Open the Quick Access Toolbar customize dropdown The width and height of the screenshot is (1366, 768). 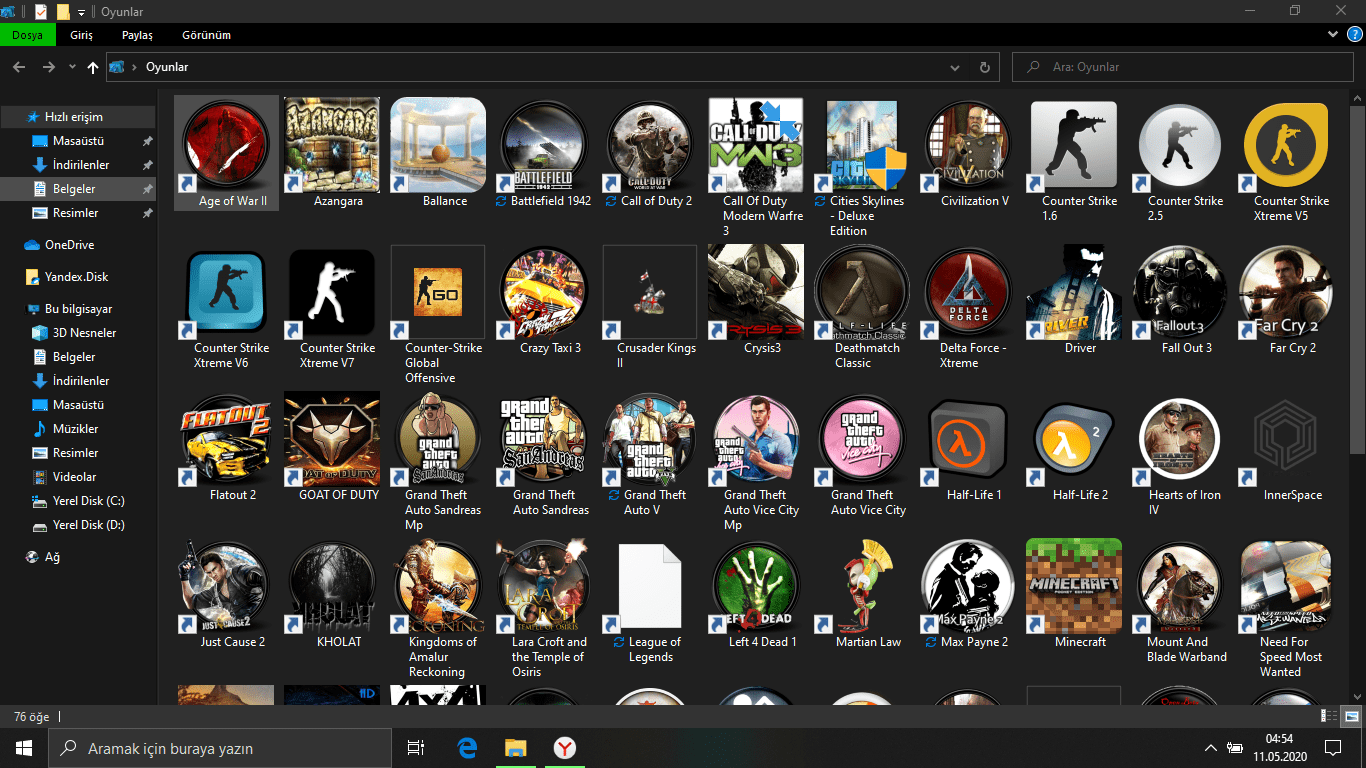(x=81, y=12)
